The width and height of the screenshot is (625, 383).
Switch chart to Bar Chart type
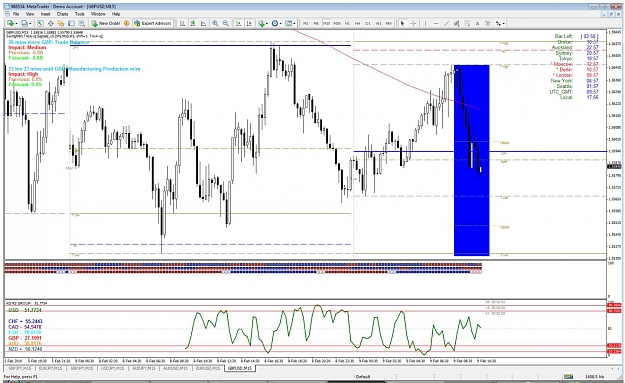[182, 23]
